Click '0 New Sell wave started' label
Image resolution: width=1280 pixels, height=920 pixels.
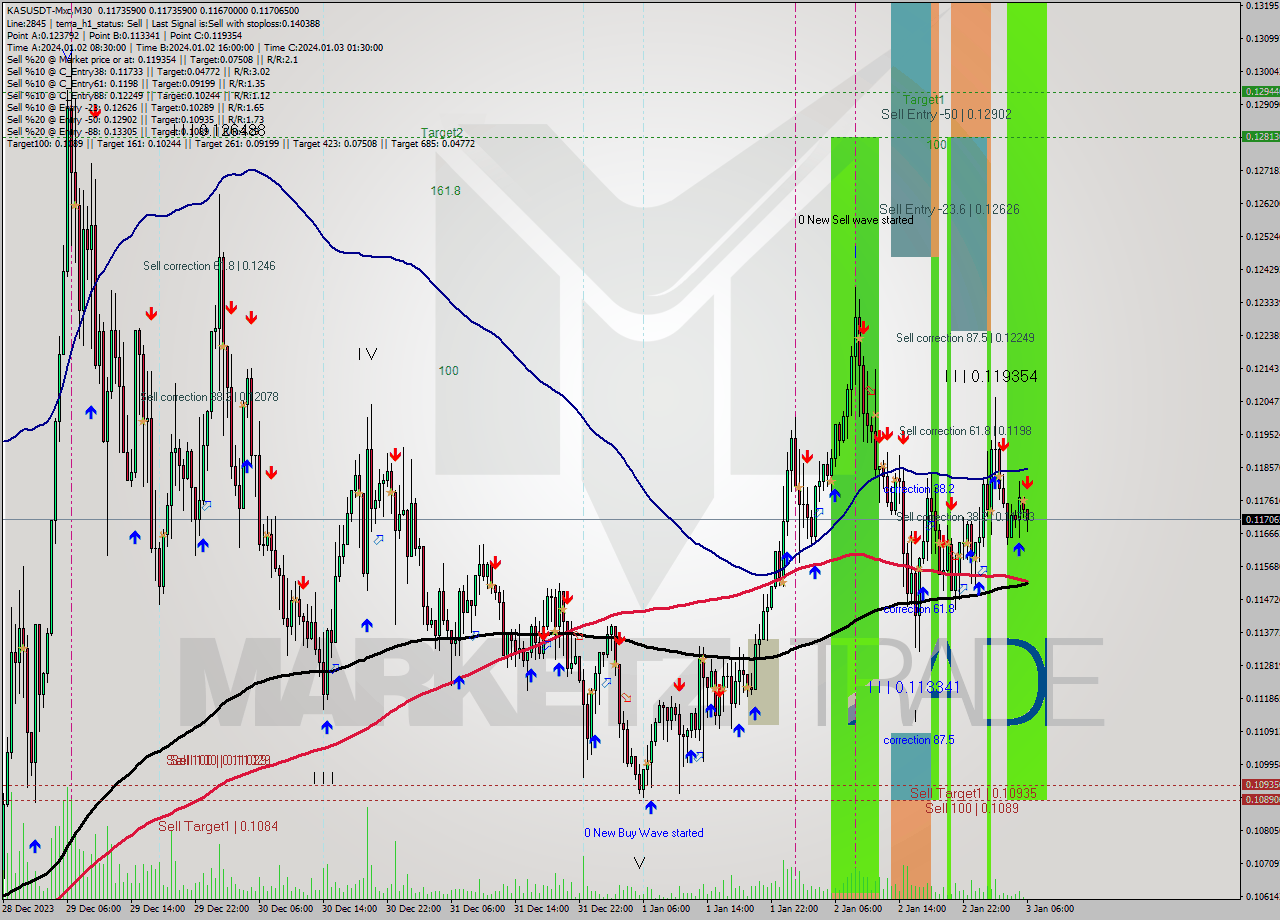(855, 220)
